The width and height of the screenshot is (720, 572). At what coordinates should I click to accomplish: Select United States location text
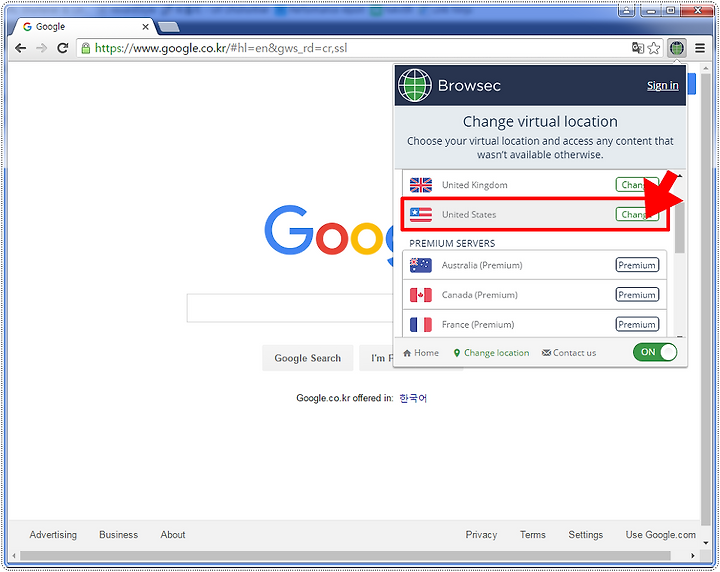point(469,214)
